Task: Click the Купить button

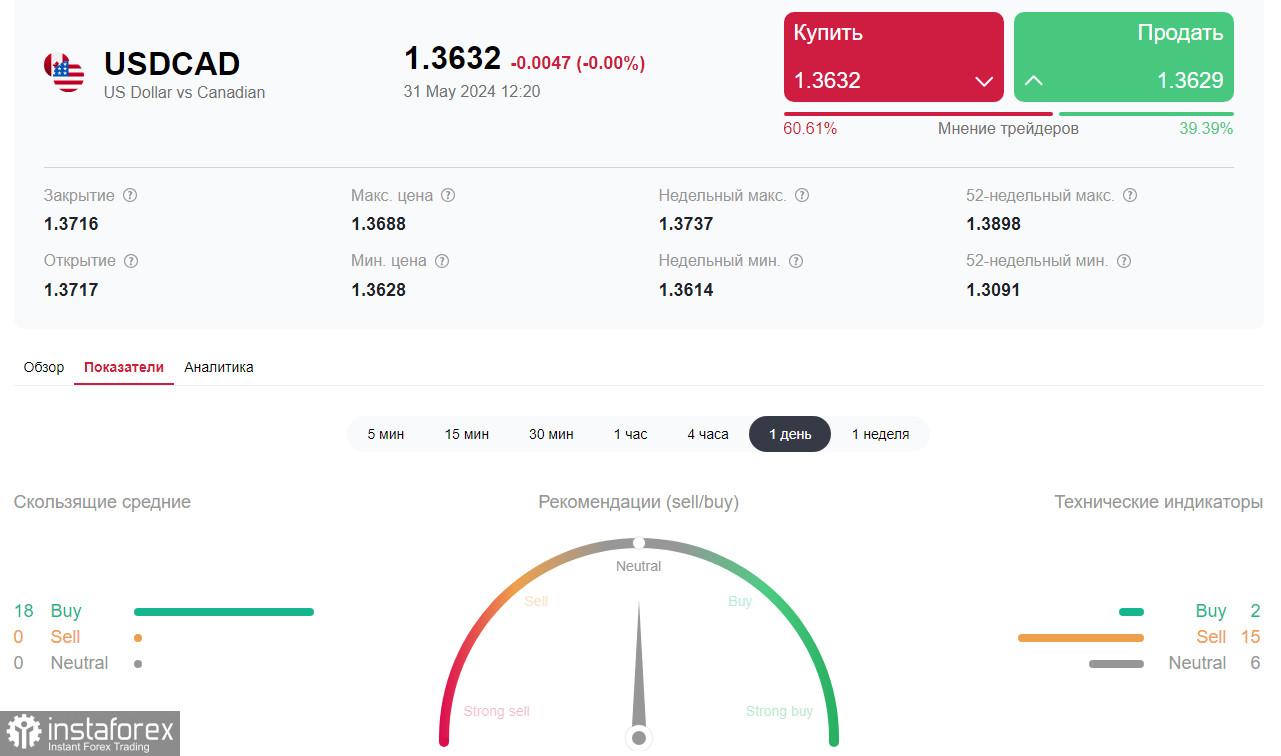Action: pyautogui.click(x=893, y=57)
